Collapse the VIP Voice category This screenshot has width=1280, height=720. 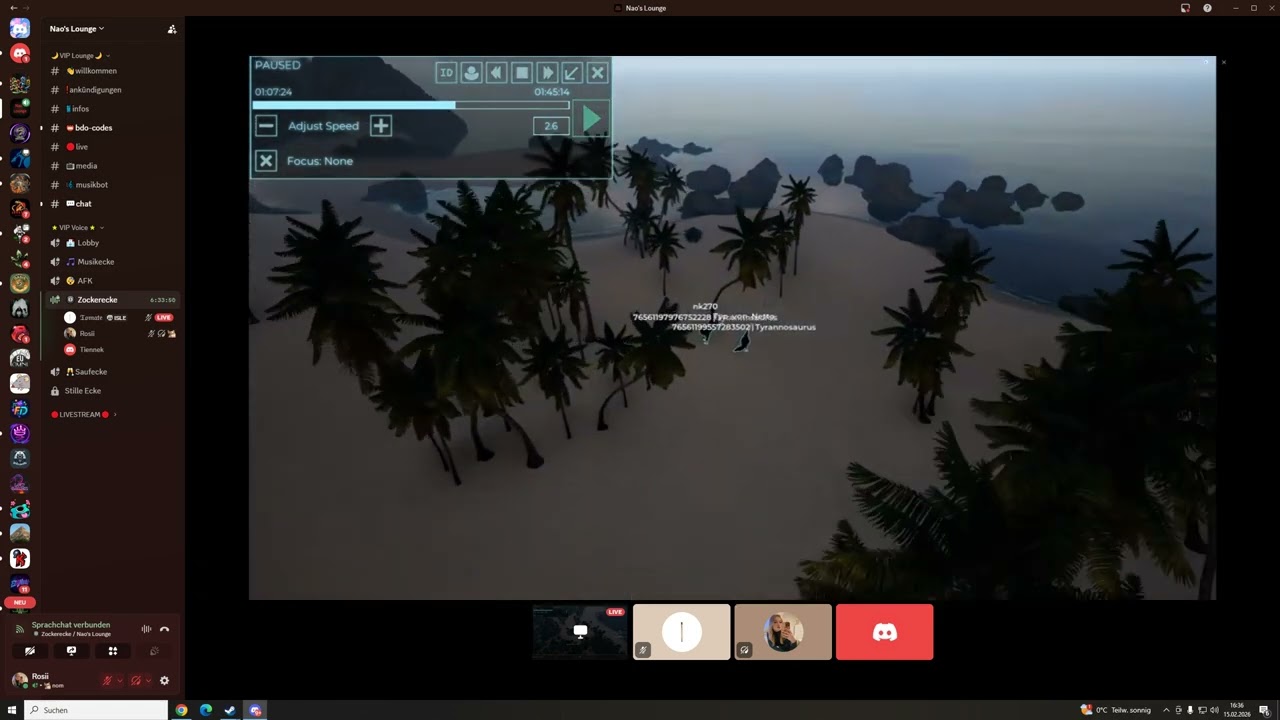coord(78,228)
